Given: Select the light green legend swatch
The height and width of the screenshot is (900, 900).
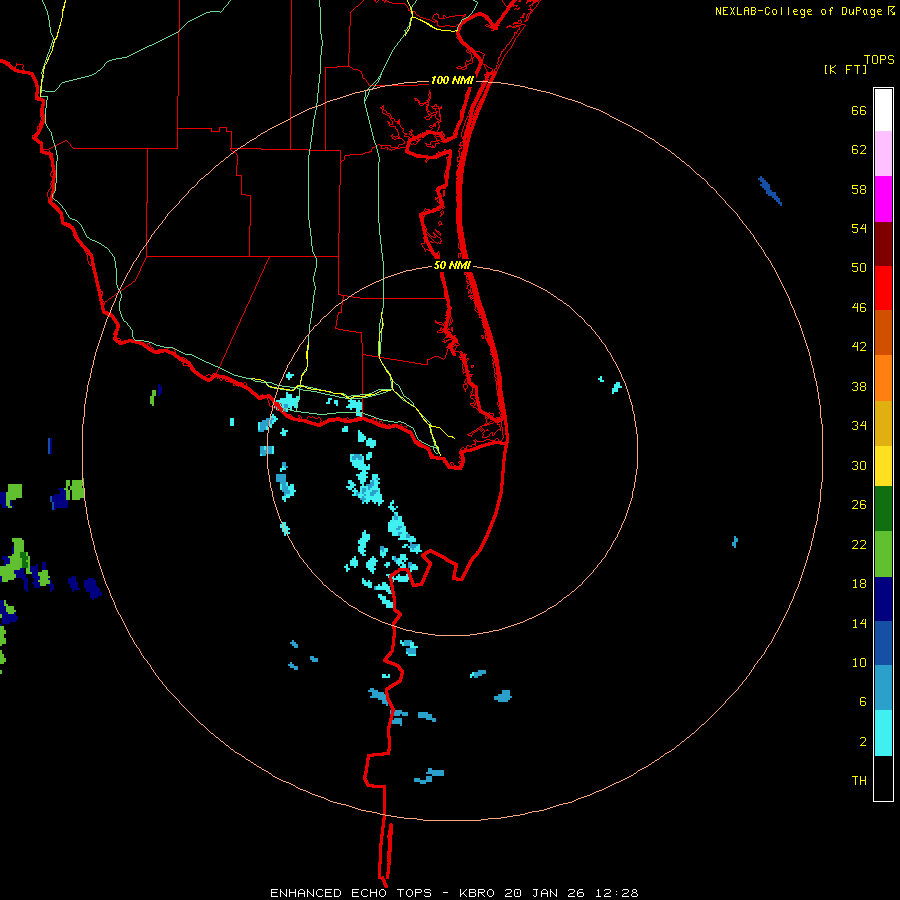Looking at the screenshot, I should click(x=883, y=554).
